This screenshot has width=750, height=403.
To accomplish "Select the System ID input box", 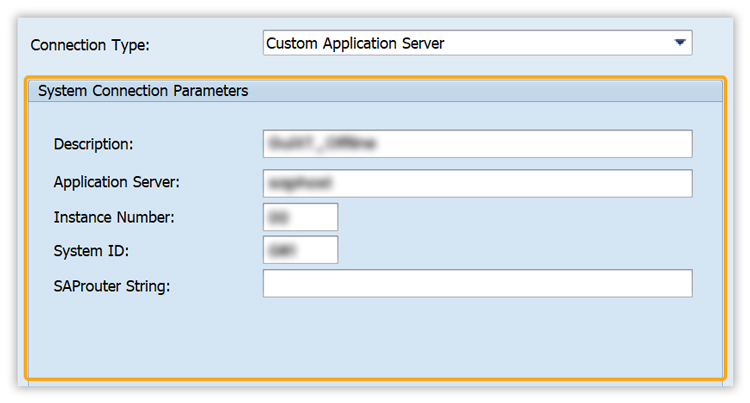I will click(300, 250).
